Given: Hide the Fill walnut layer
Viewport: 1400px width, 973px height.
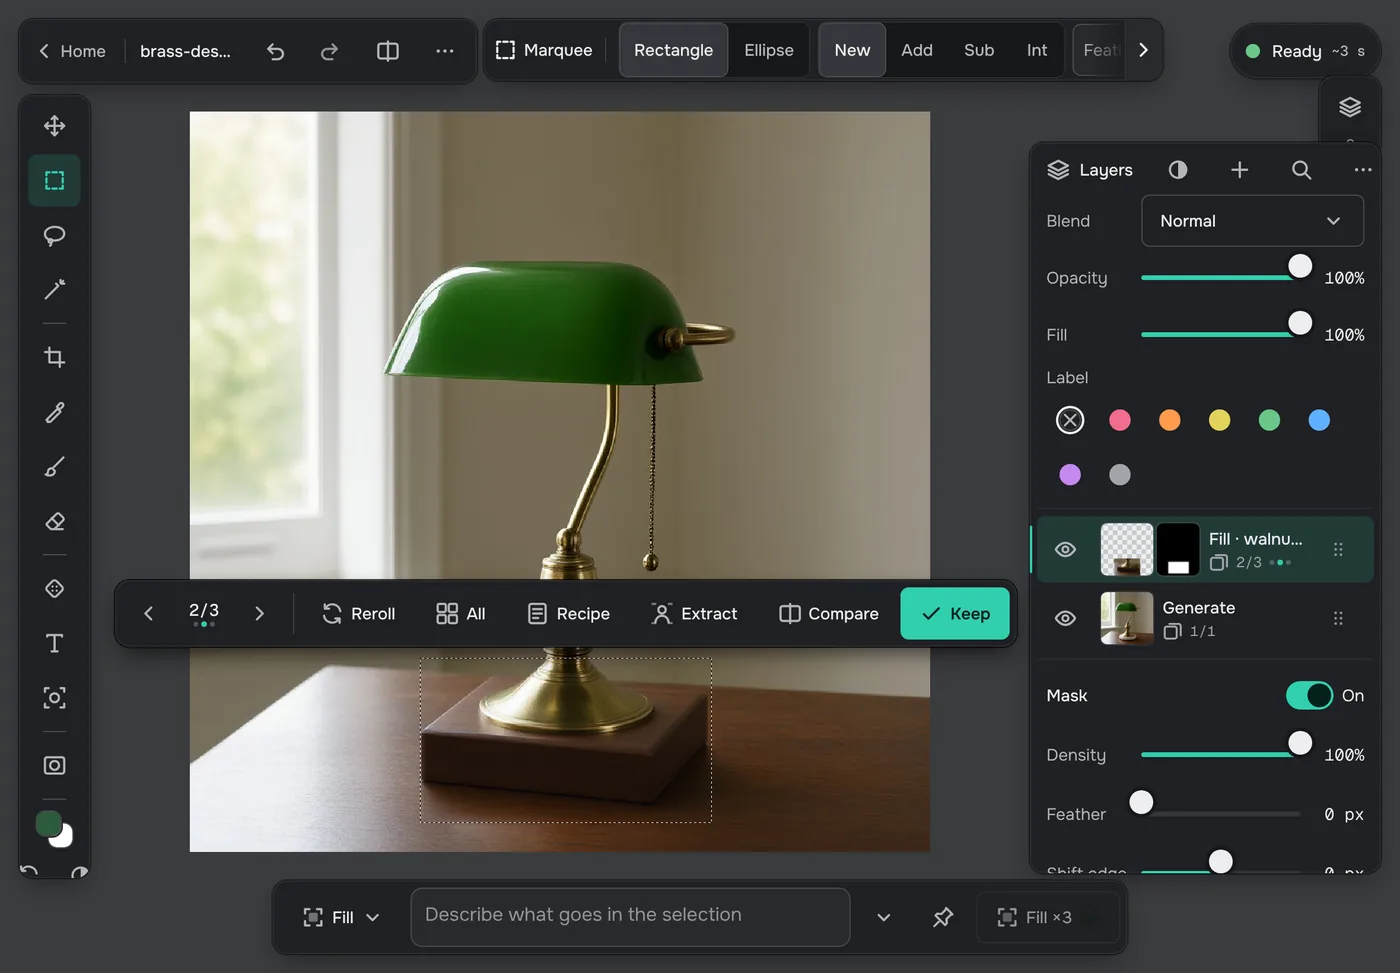Looking at the screenshot, I should pyautogui.click(x=1065, y=549).
